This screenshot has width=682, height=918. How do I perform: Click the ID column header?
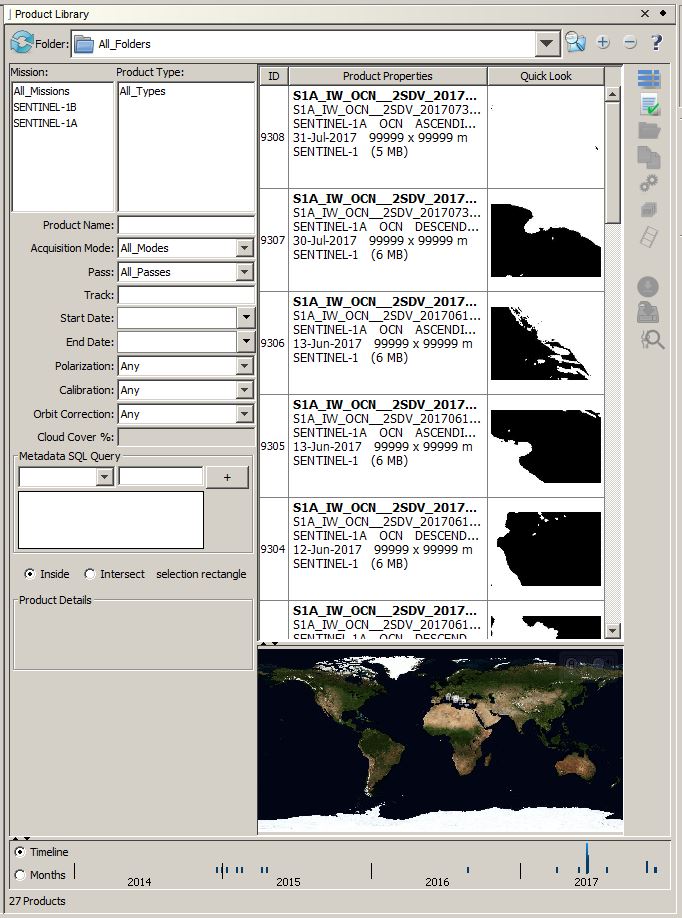tap(273, 76)
